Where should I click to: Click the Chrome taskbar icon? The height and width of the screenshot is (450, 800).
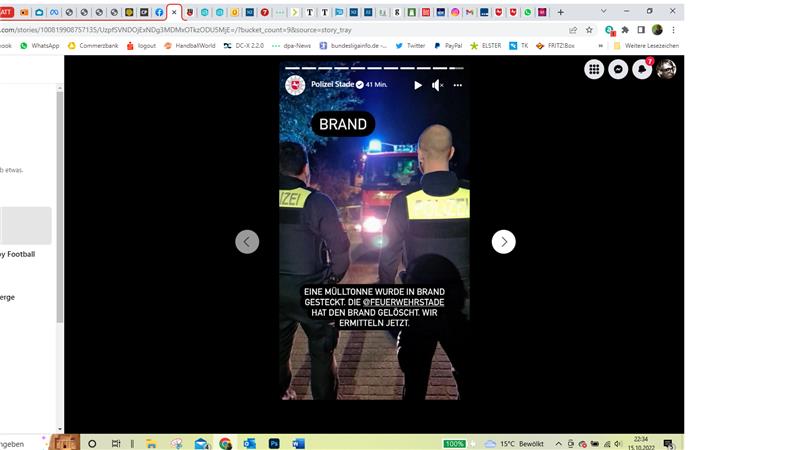pos(225,443)
